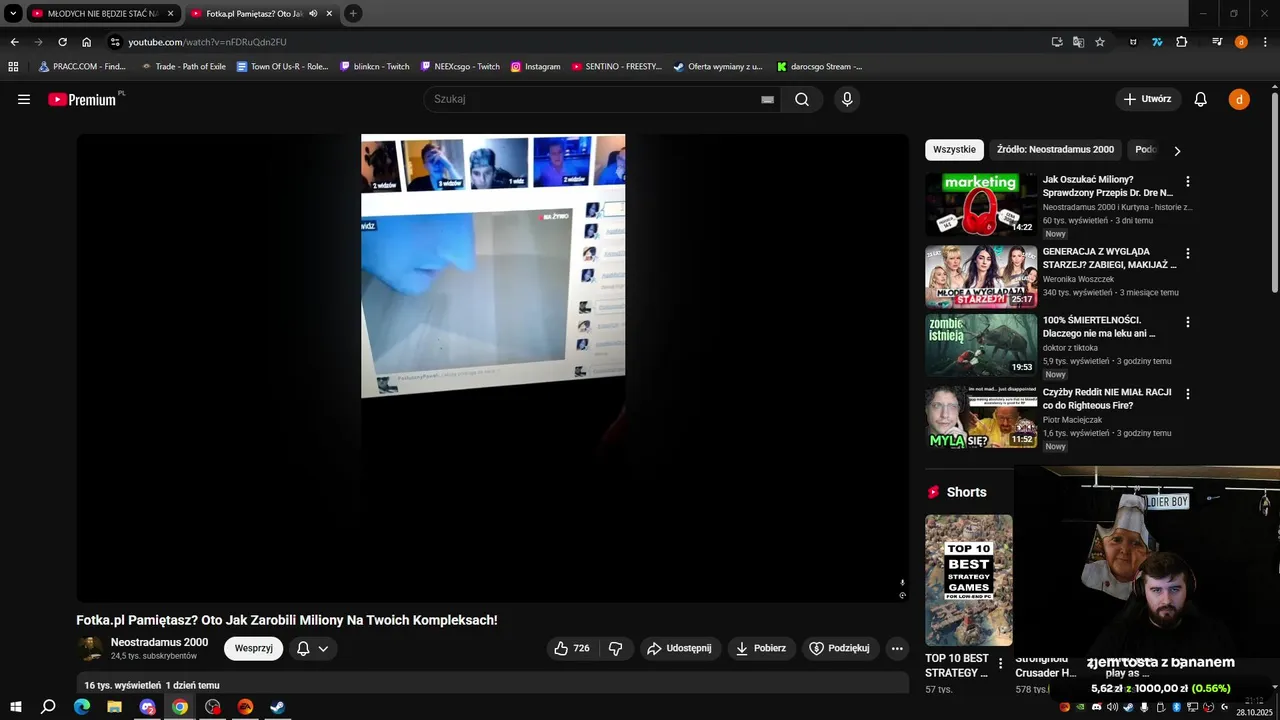The height and width of the screenshot is (720, 1280).
Task: Open the on-screen keyboard in search box
Action: click(x=767, y=99)
